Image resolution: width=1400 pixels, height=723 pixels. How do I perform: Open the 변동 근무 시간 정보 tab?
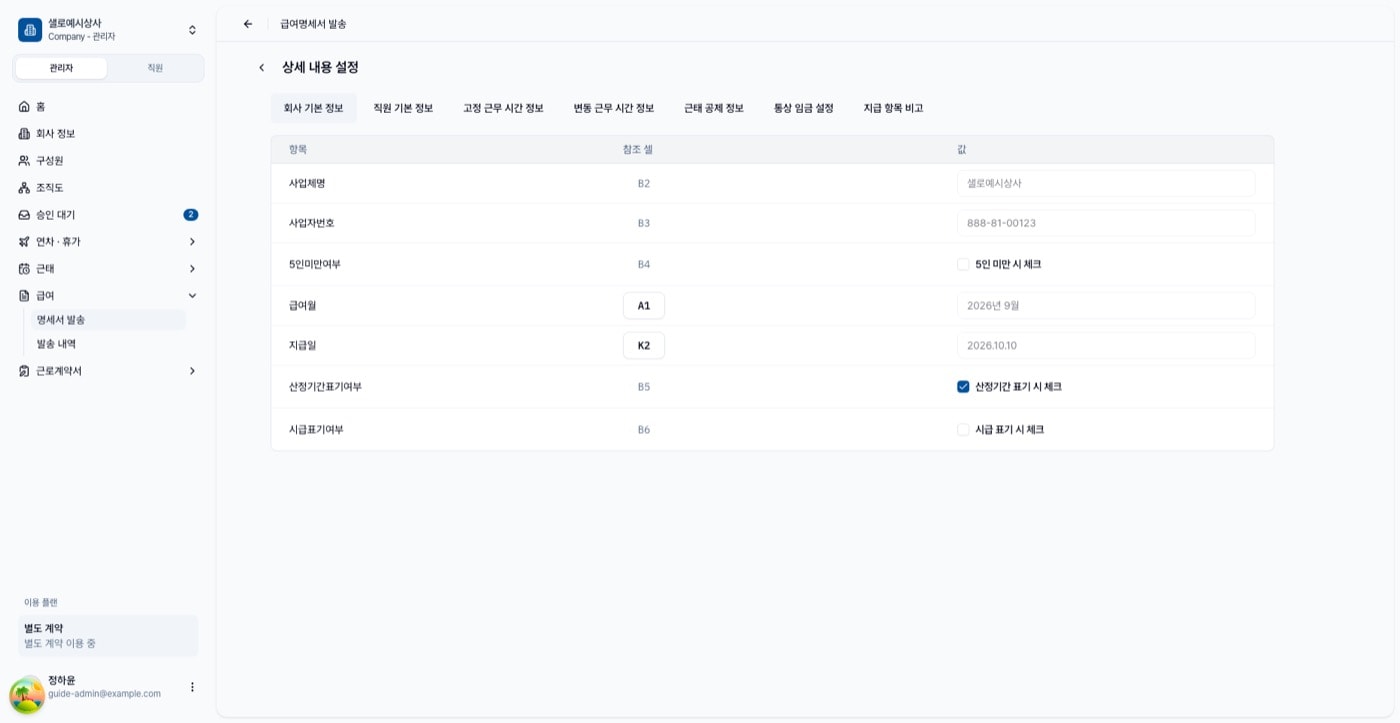click(x=614, y=108)
